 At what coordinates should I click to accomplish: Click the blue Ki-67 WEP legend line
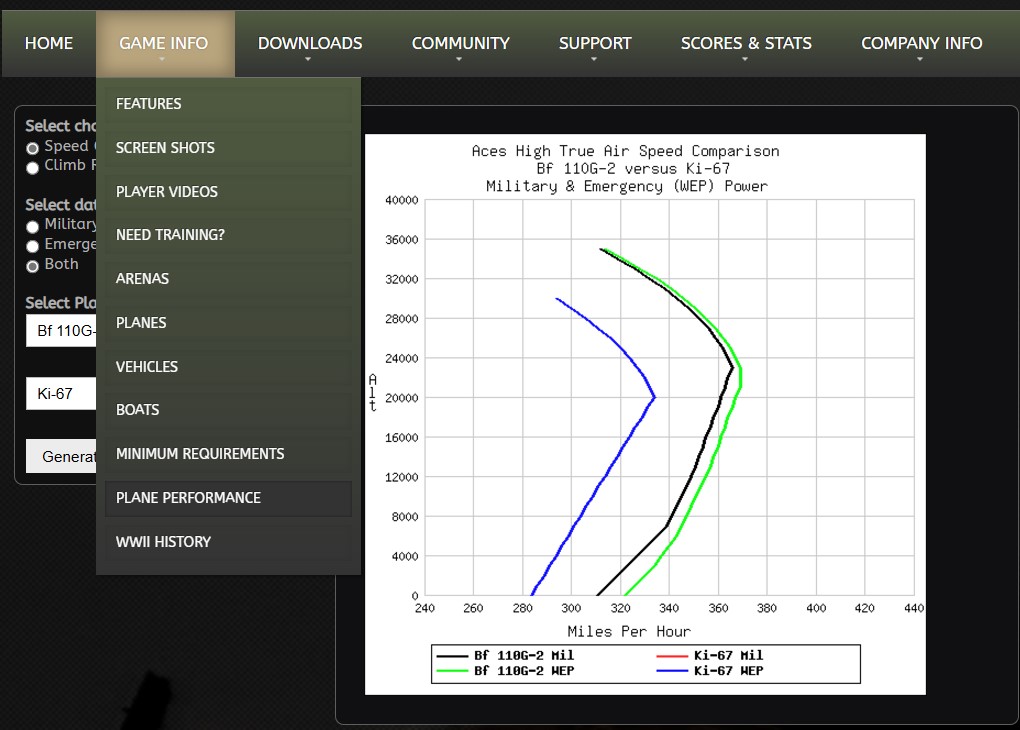[x=672, y=671]
